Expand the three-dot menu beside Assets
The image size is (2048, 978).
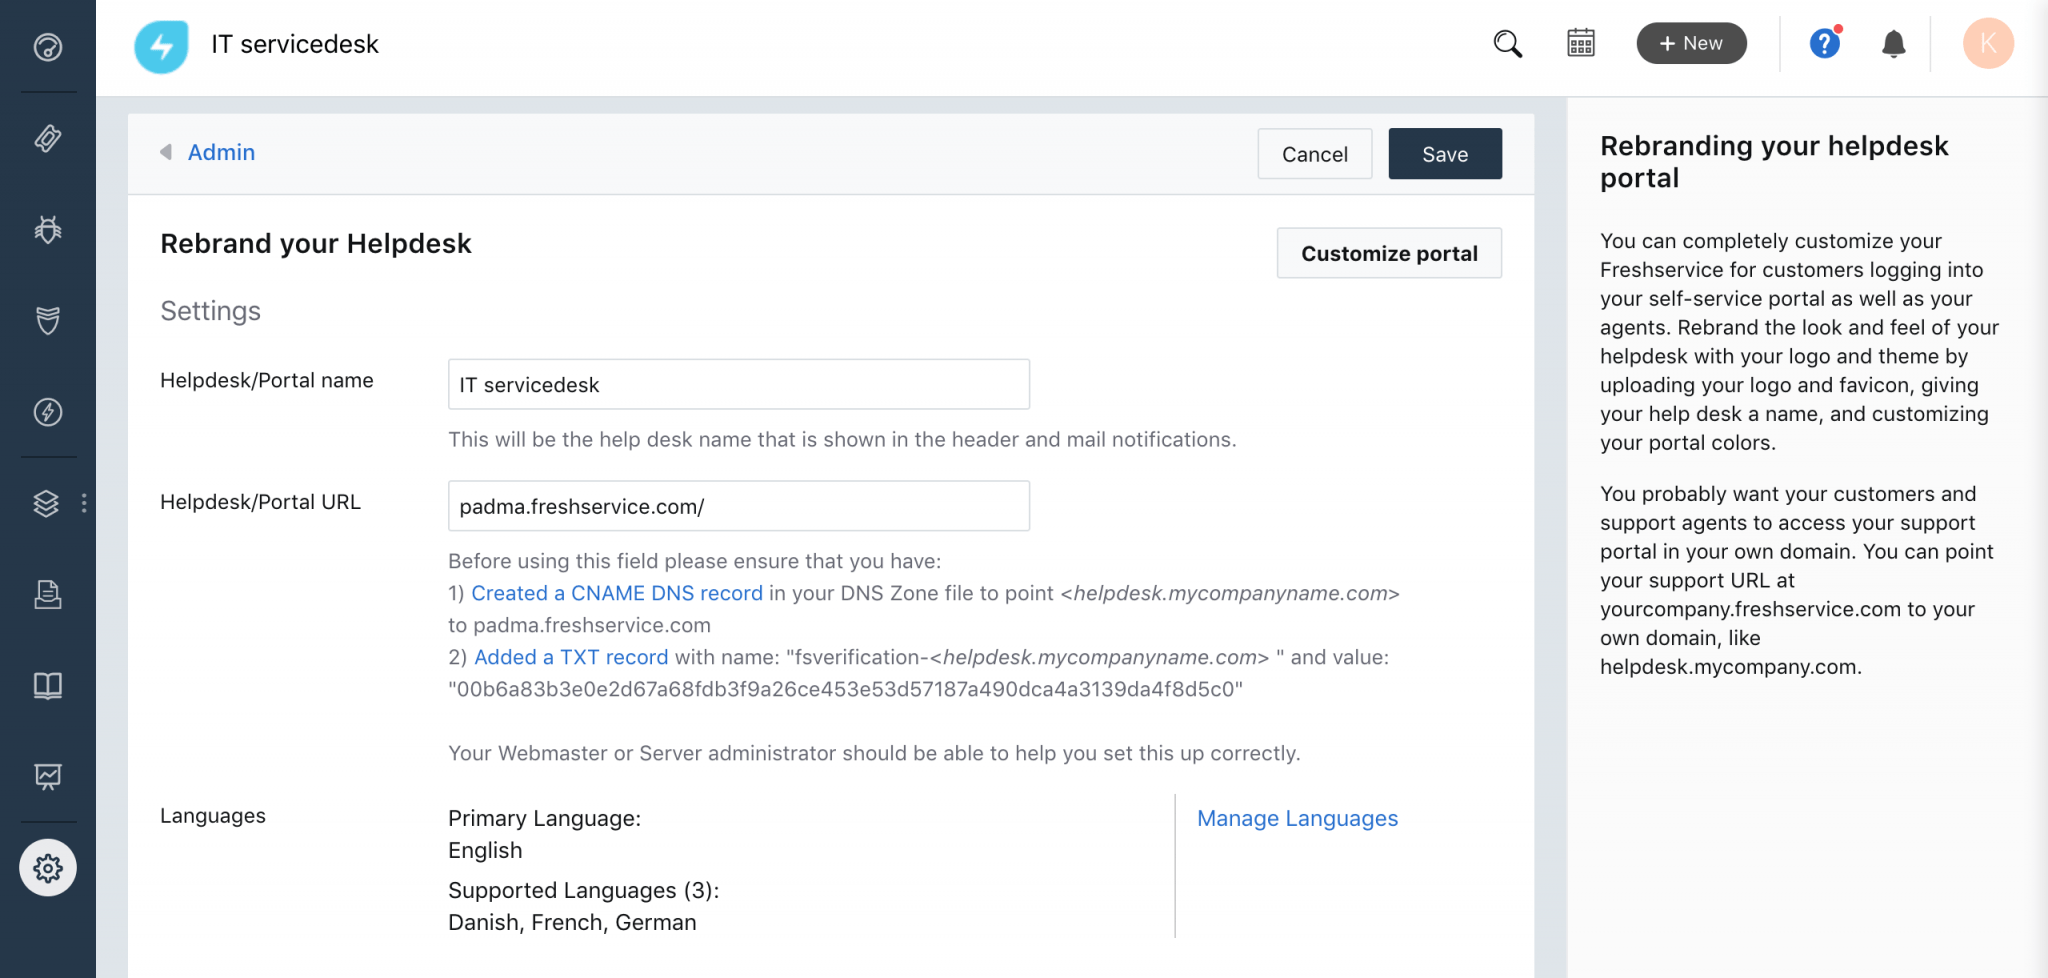coord(84,503)
